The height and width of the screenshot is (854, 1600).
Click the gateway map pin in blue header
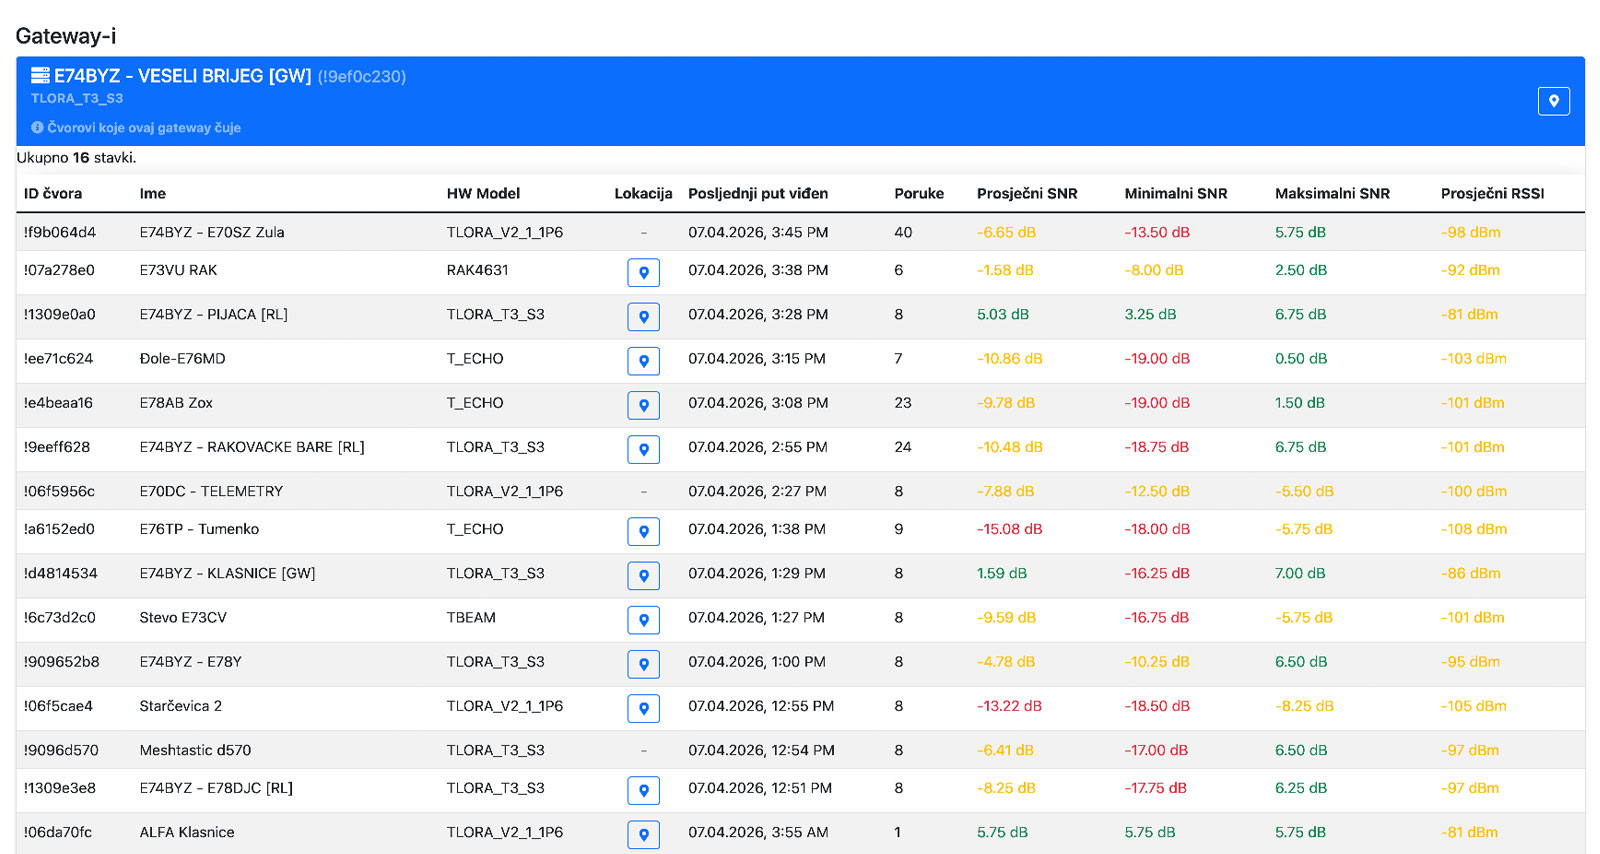click(1553, 101)
